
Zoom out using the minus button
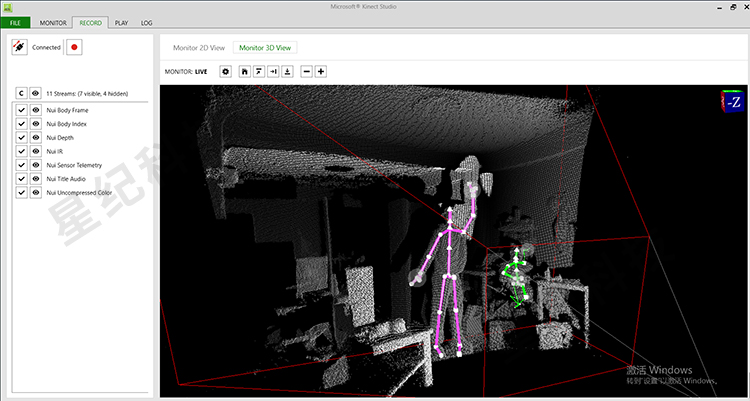point(306,71)
